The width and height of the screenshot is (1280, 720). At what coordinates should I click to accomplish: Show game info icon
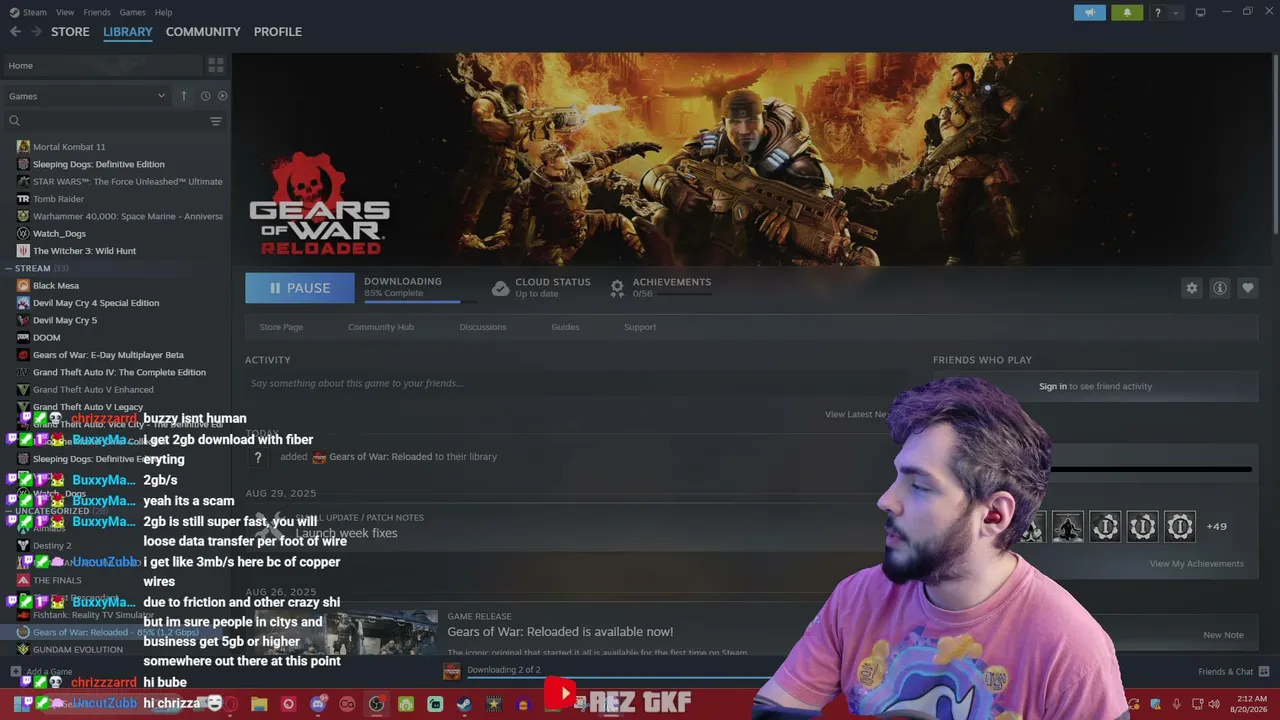pyautogui.click(x=1220, y=288)
